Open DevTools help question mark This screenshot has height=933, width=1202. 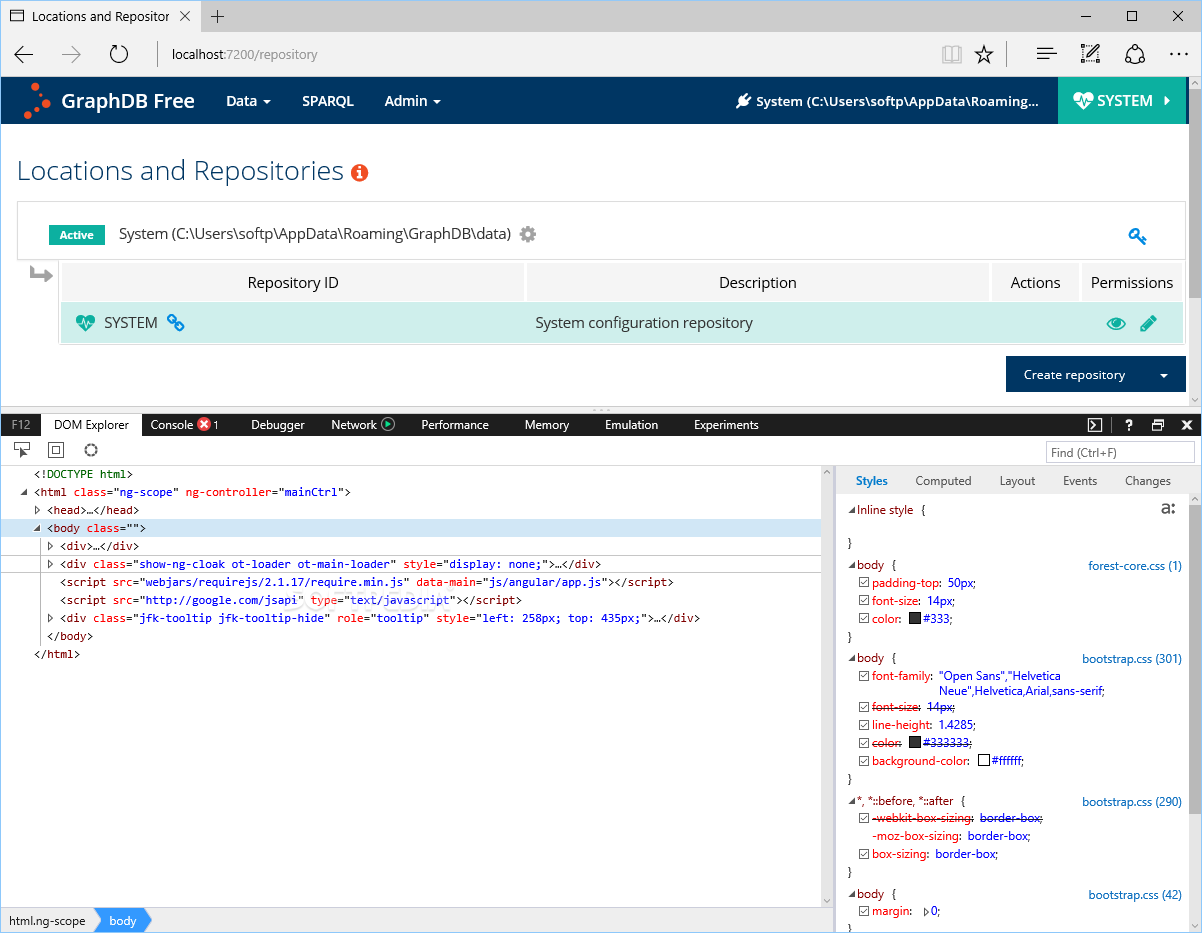click(1129, 425)
